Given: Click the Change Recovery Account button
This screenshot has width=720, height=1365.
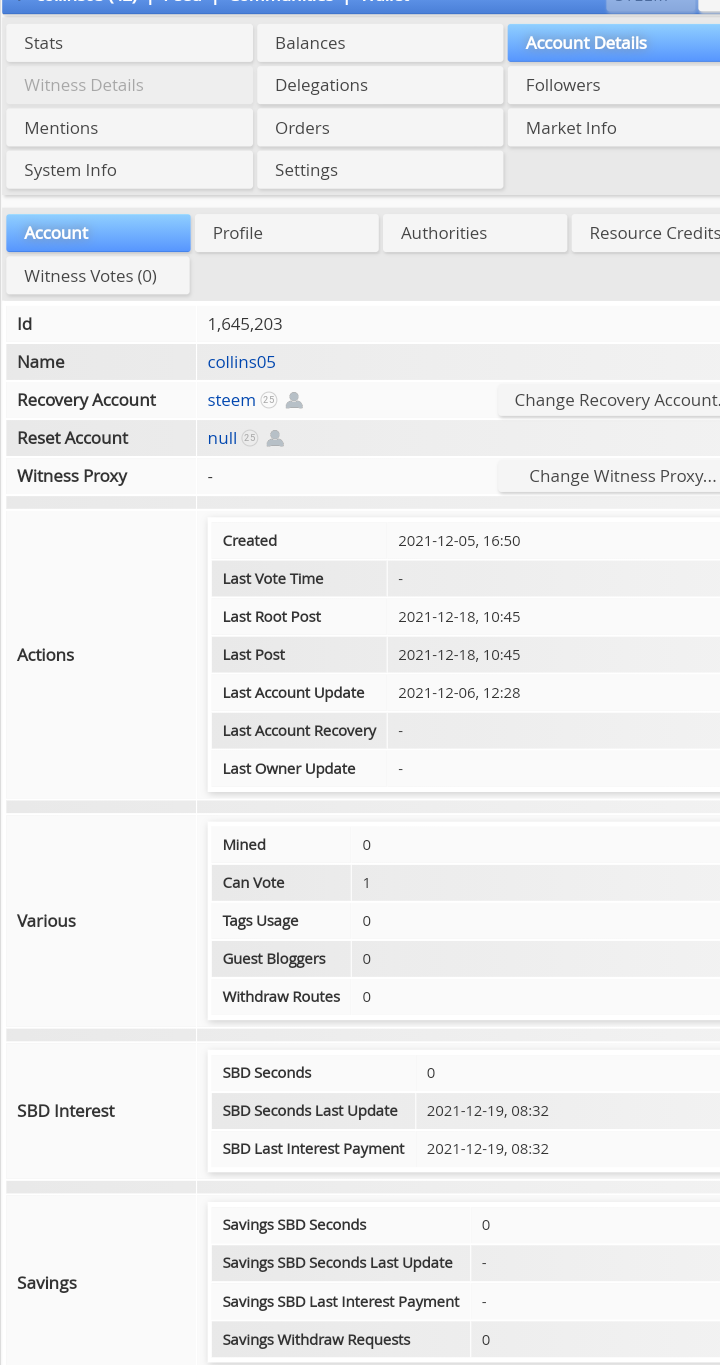Looking at the screenshot, I should click(610, 400).
